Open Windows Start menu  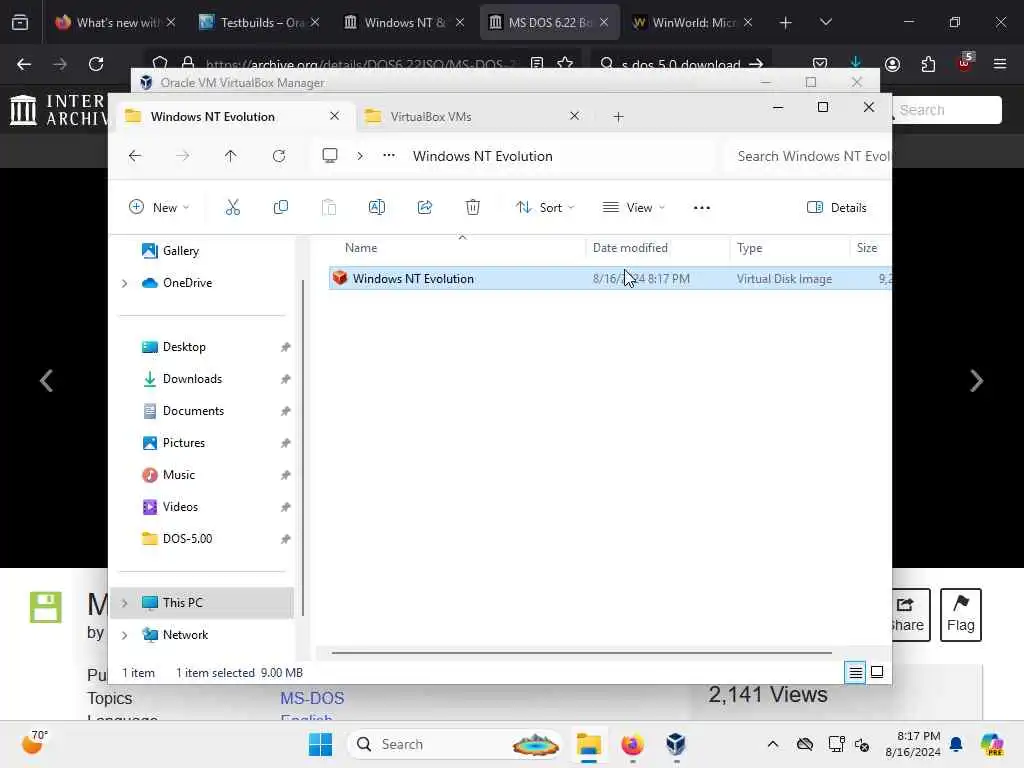pos(321,744)
